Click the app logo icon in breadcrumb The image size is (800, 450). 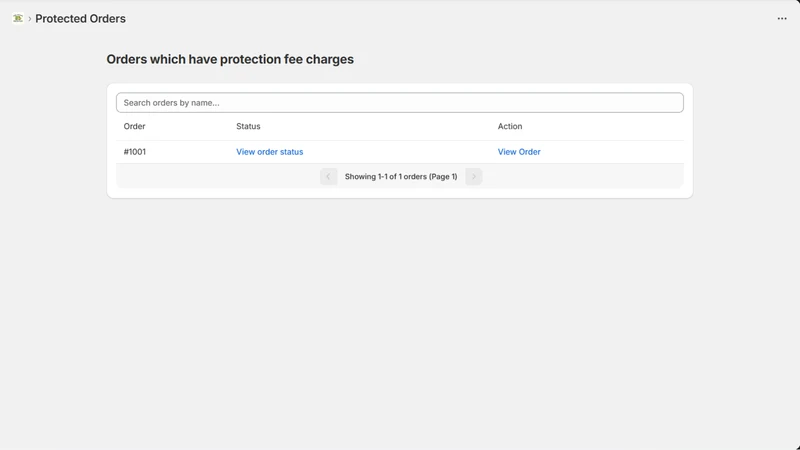[18, 18]
